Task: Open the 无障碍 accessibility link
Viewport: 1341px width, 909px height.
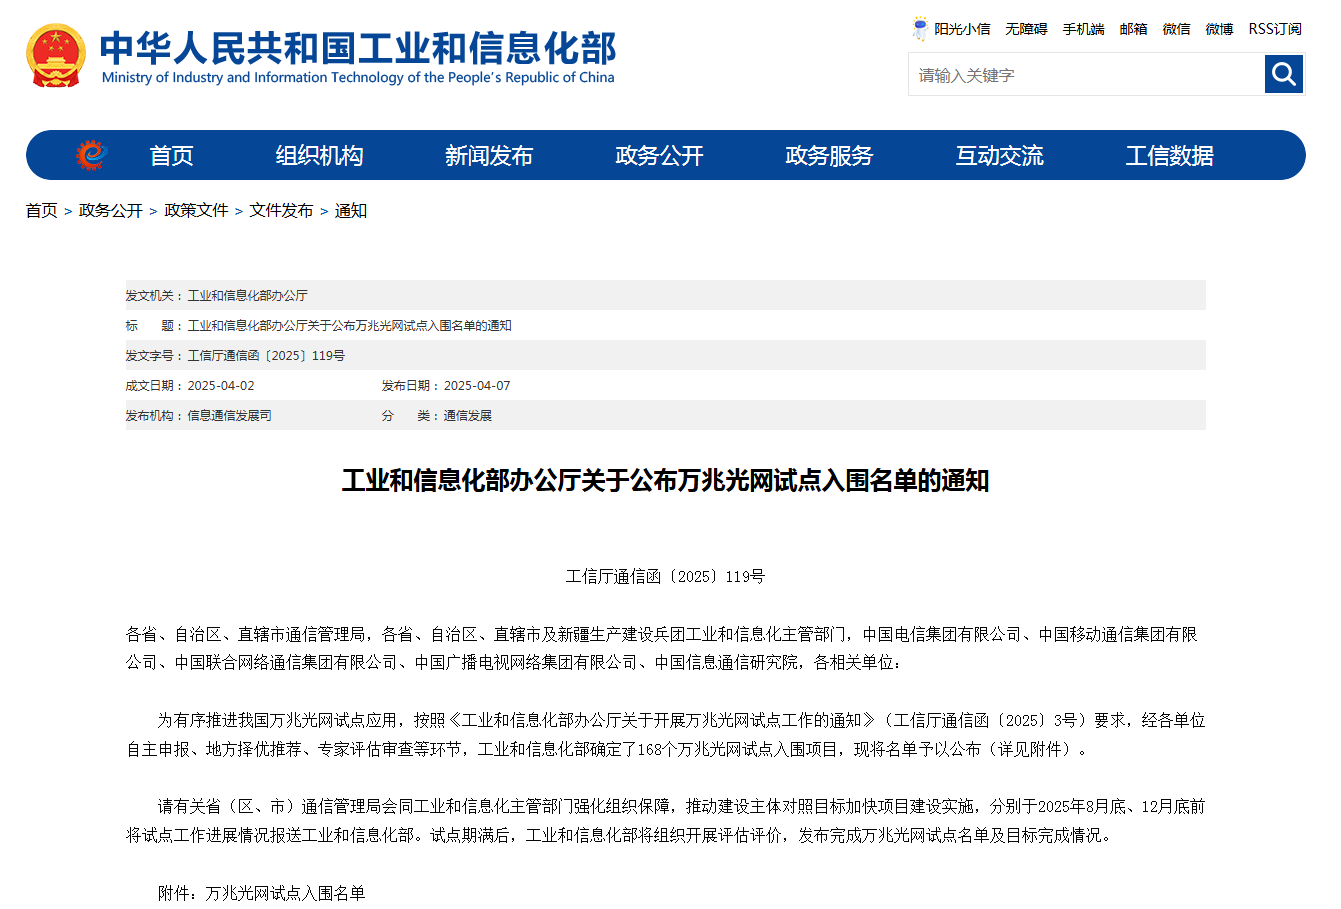Action: pos(1026,30)
